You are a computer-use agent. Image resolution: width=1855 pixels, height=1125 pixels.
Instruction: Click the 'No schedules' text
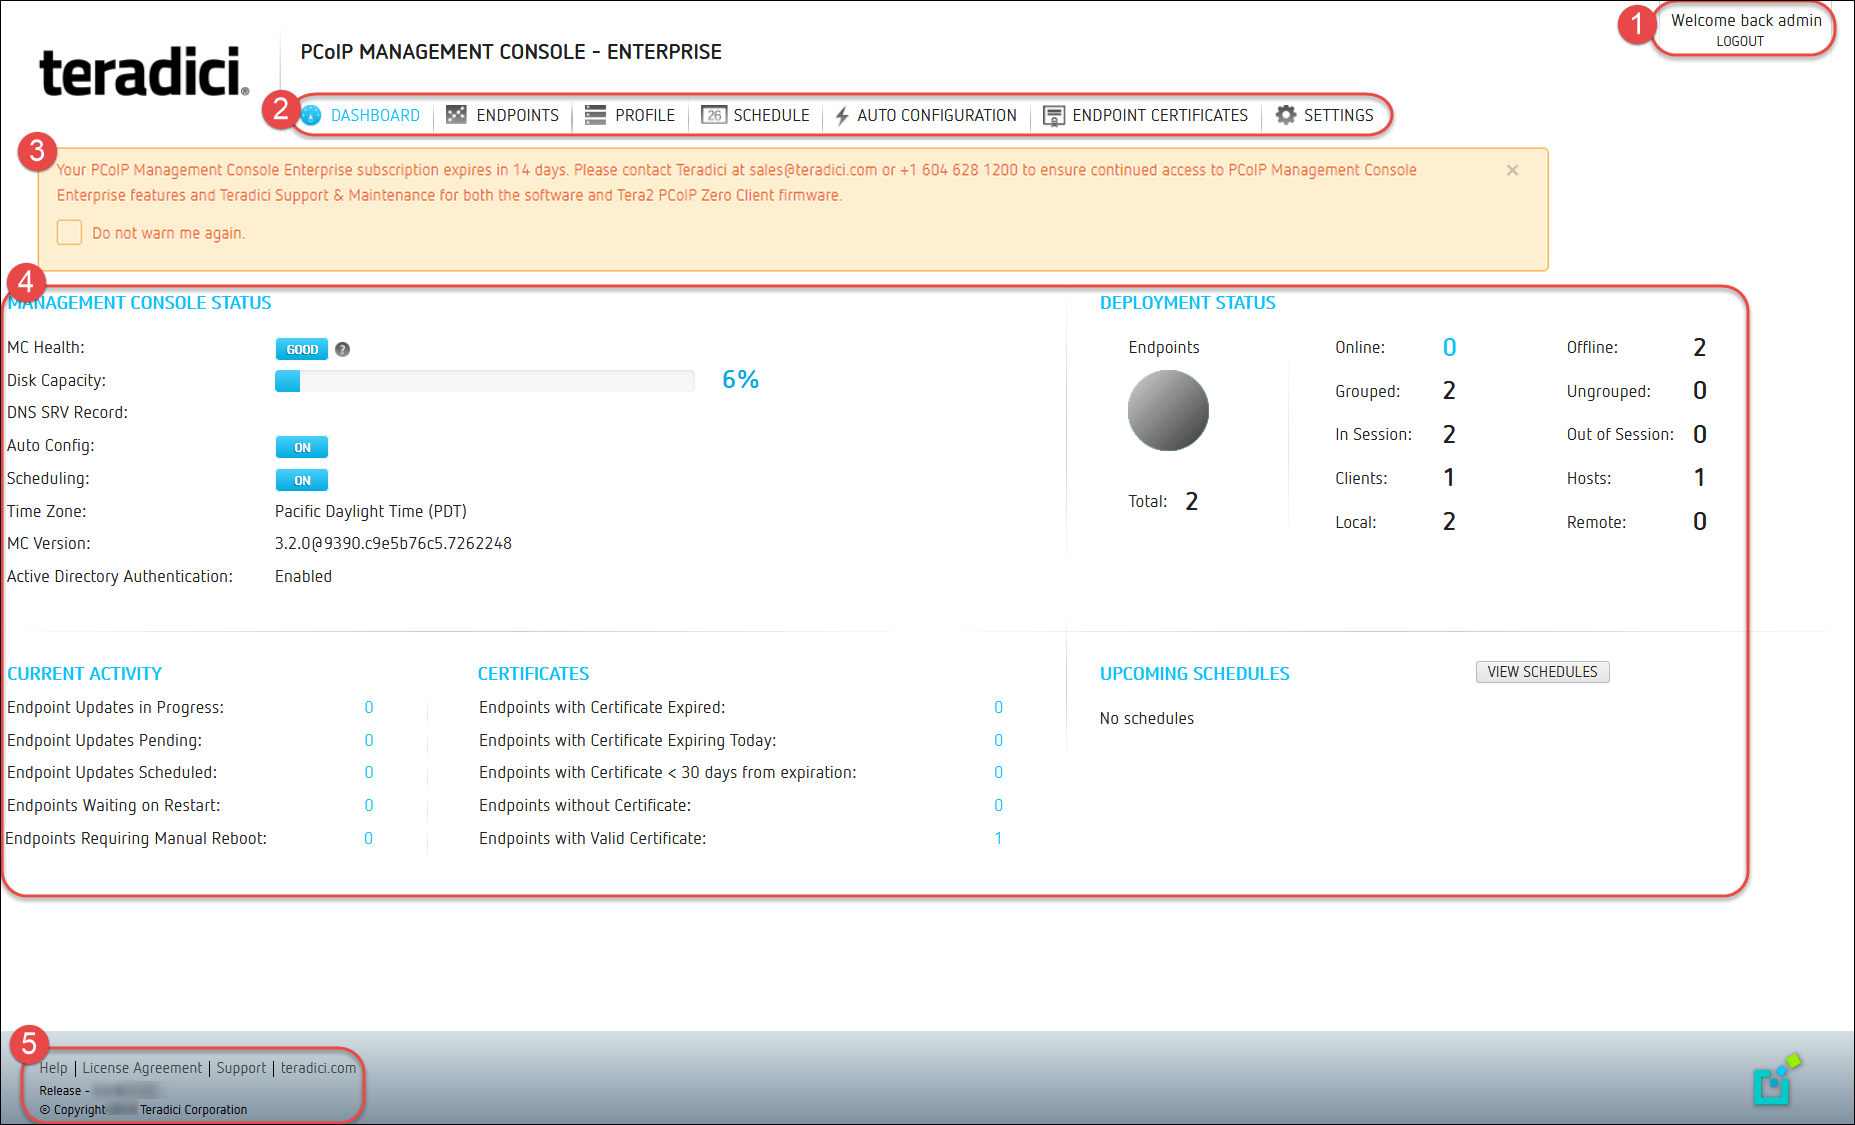click(1146, 718)
